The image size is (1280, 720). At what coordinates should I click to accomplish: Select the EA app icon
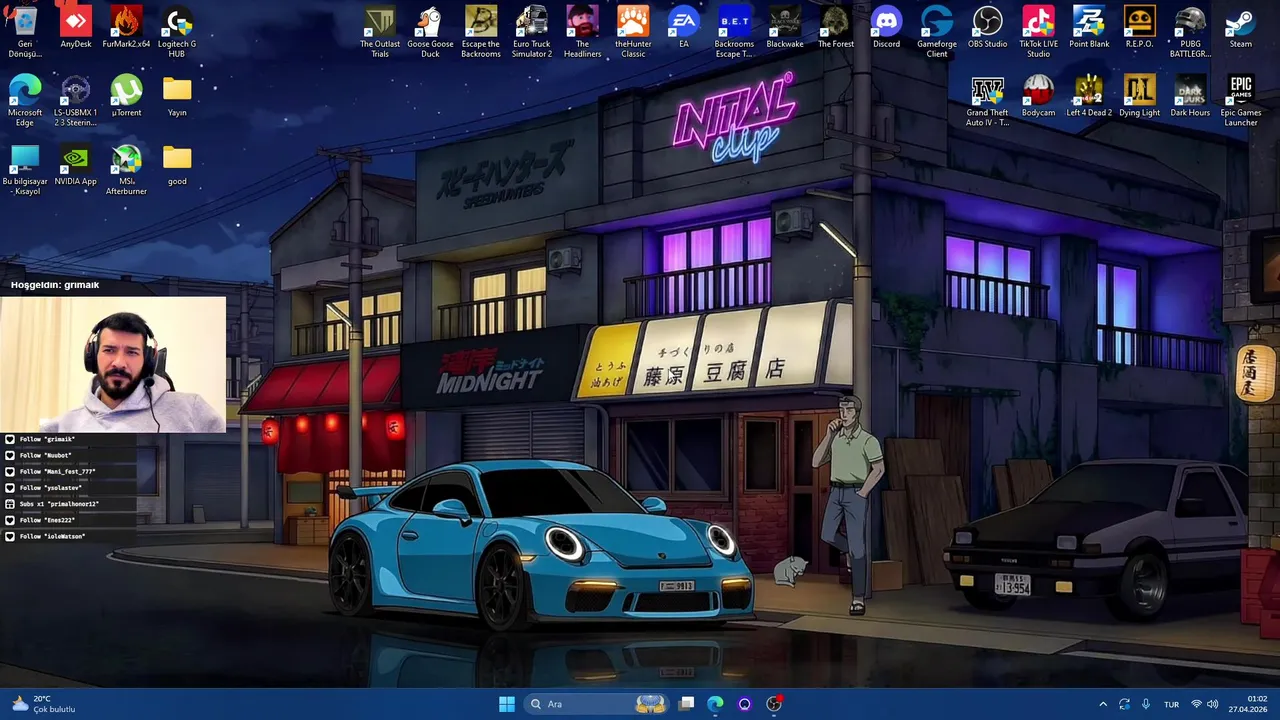click(684, 28)
